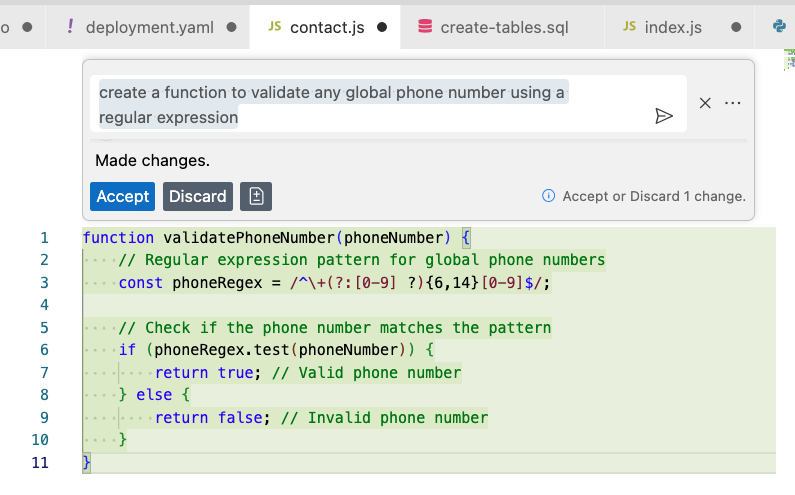Click the deployment.yaml unsaved dot indicator

(x=232, y=27)
